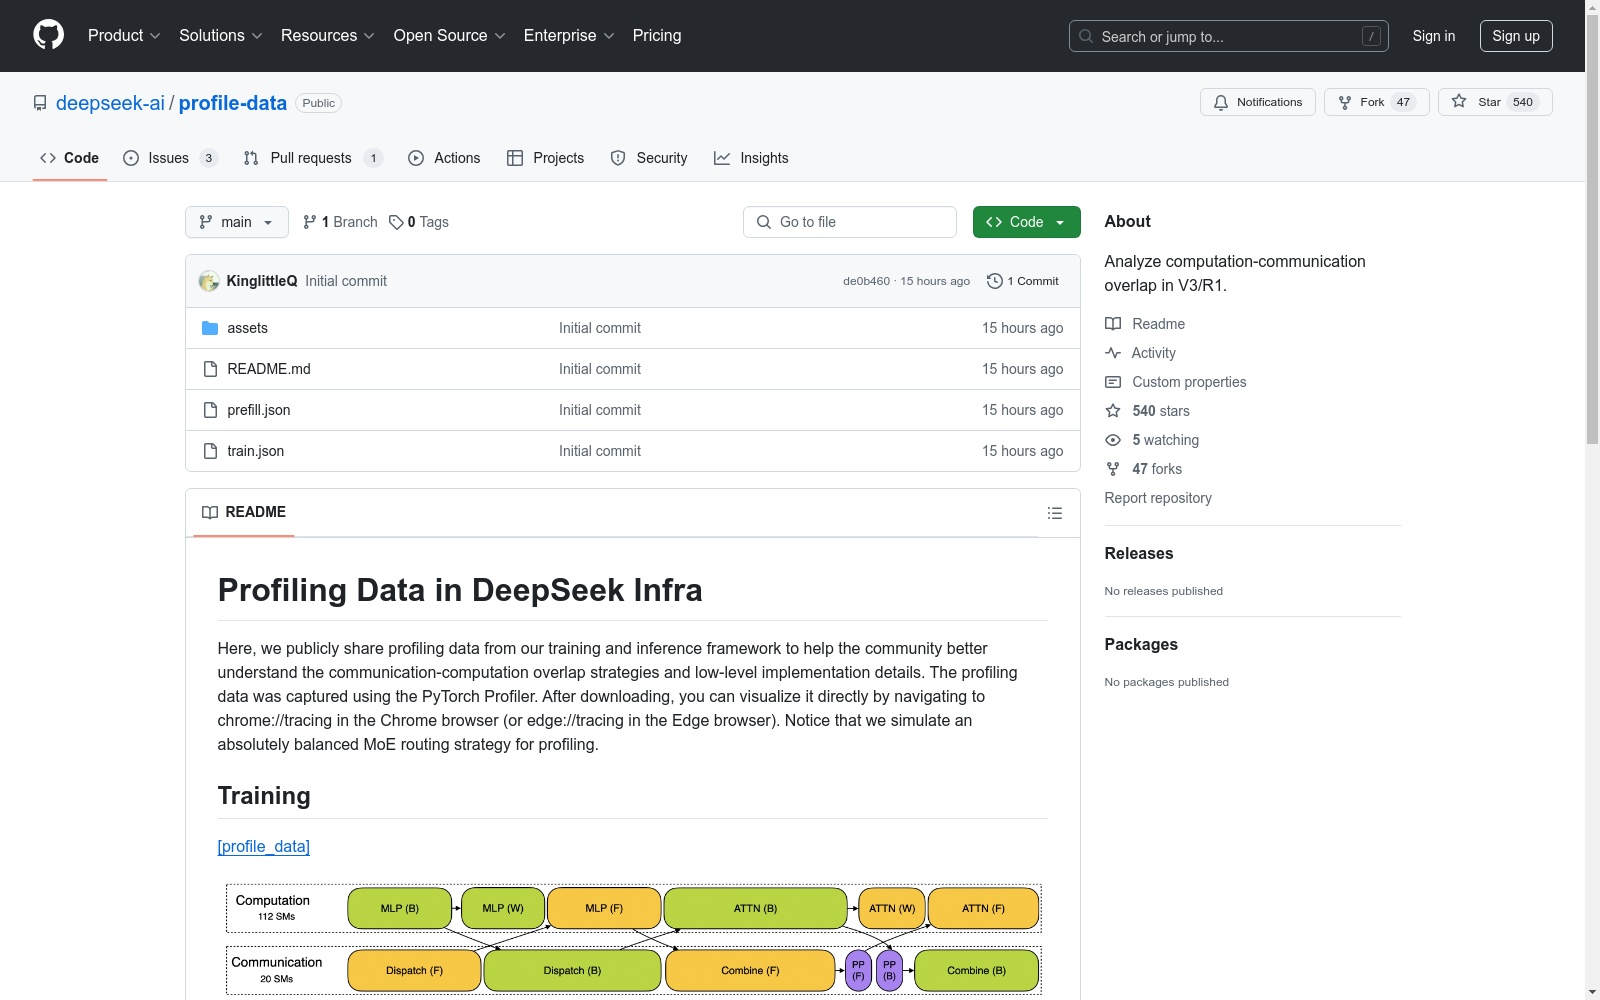
Task: Open the assets folder
Action: point(247,328)
